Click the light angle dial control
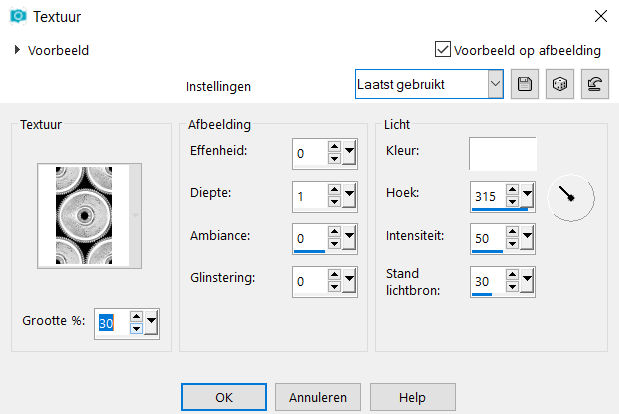This screenshot has height=414, width=619. pos(571,198)
